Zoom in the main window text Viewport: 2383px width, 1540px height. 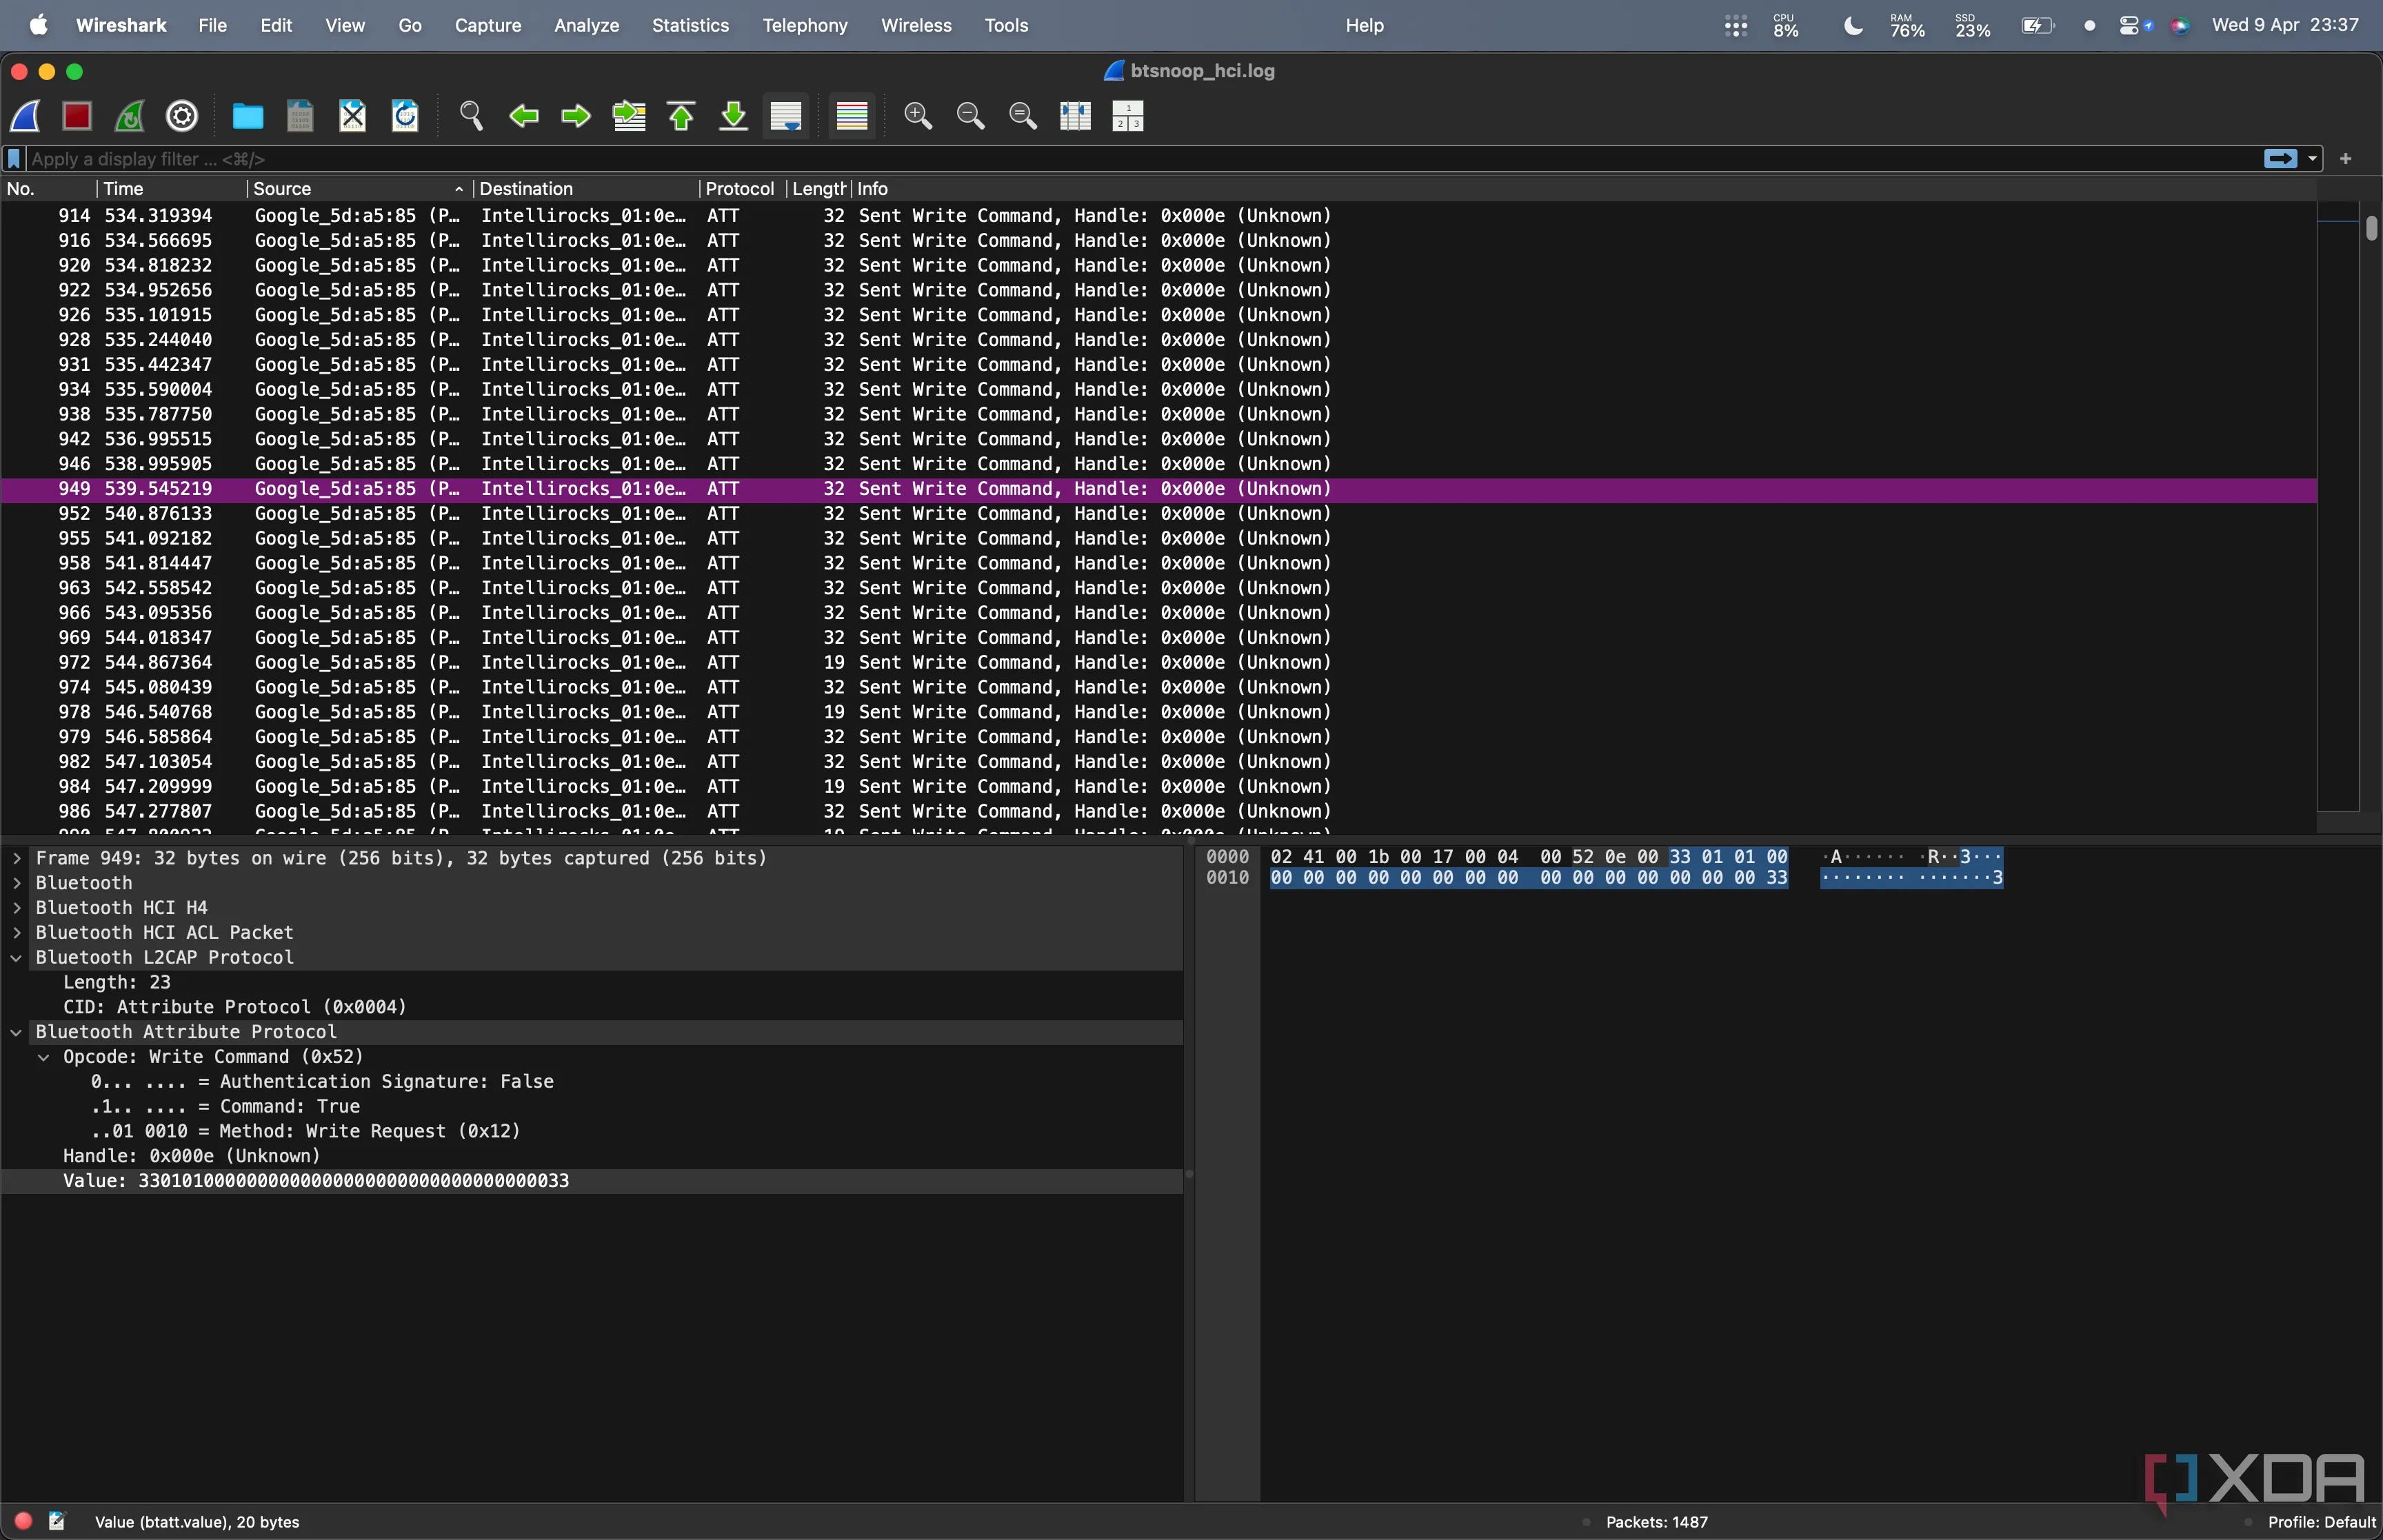pos(918,116)
